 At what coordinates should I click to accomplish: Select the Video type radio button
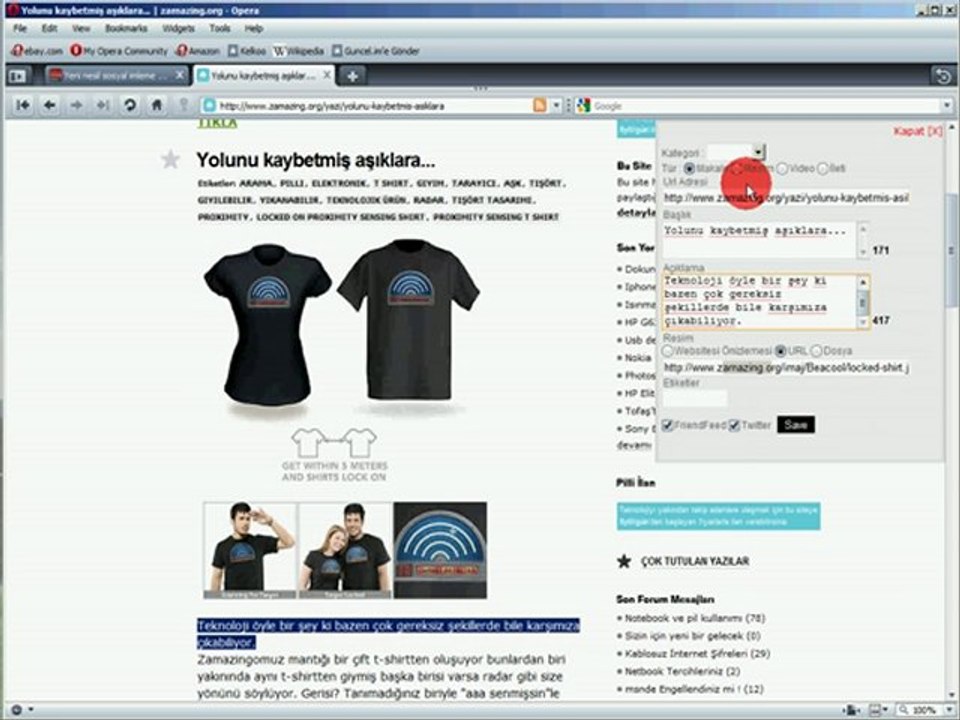point(782,168)
